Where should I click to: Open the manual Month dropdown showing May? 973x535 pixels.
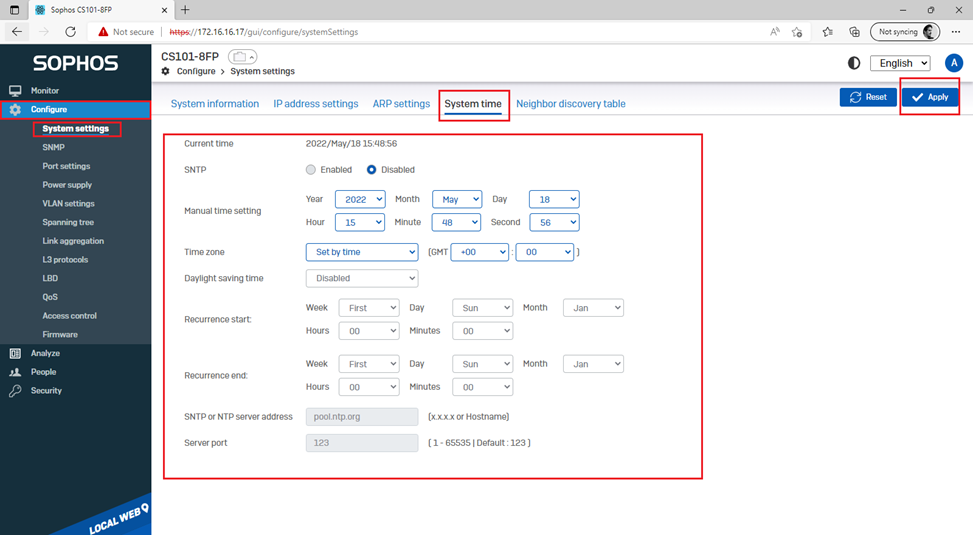(x=456, y=199)
